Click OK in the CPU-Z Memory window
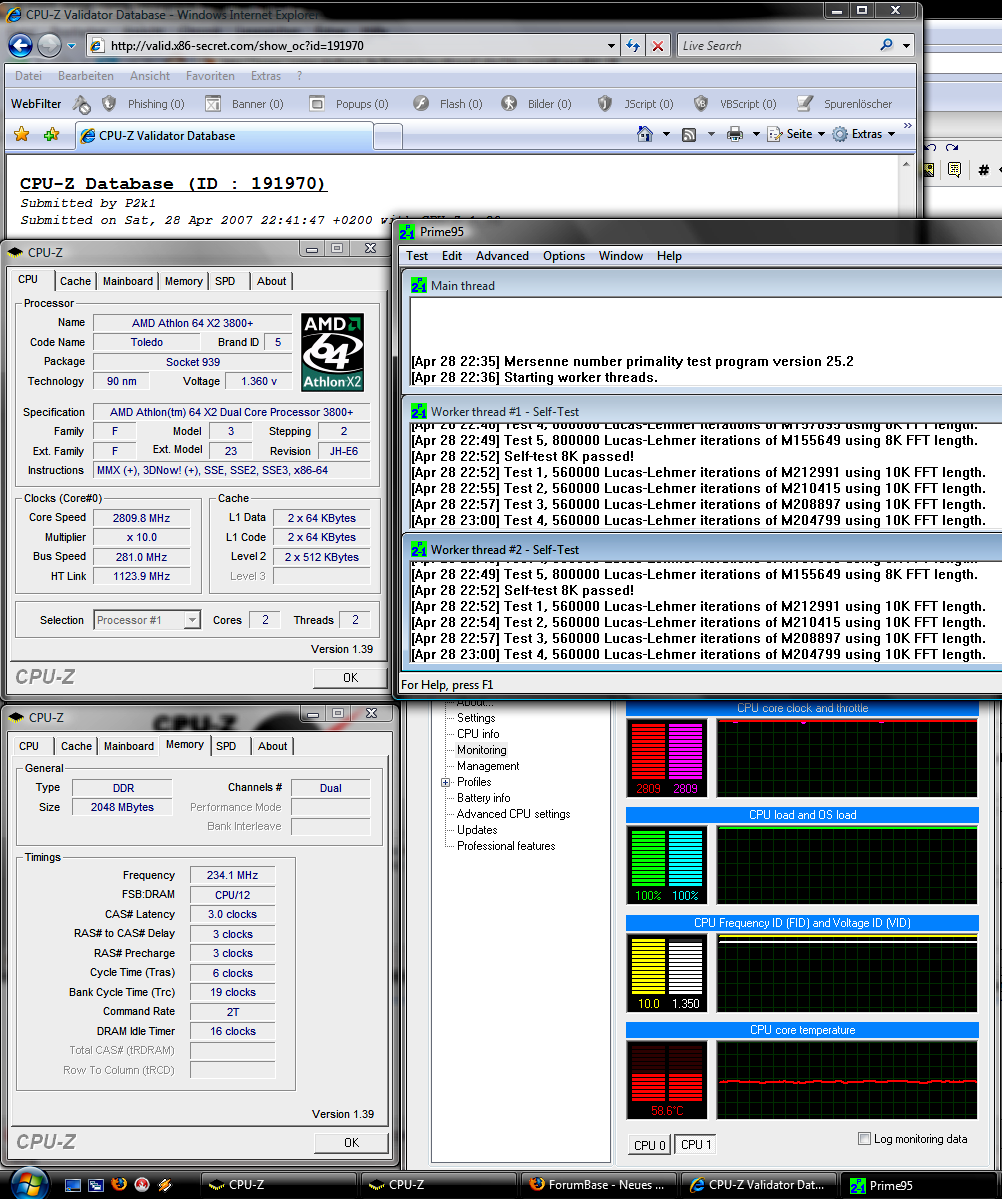This screenshot has height=1199, width=1002. (x=351, y=1142)
